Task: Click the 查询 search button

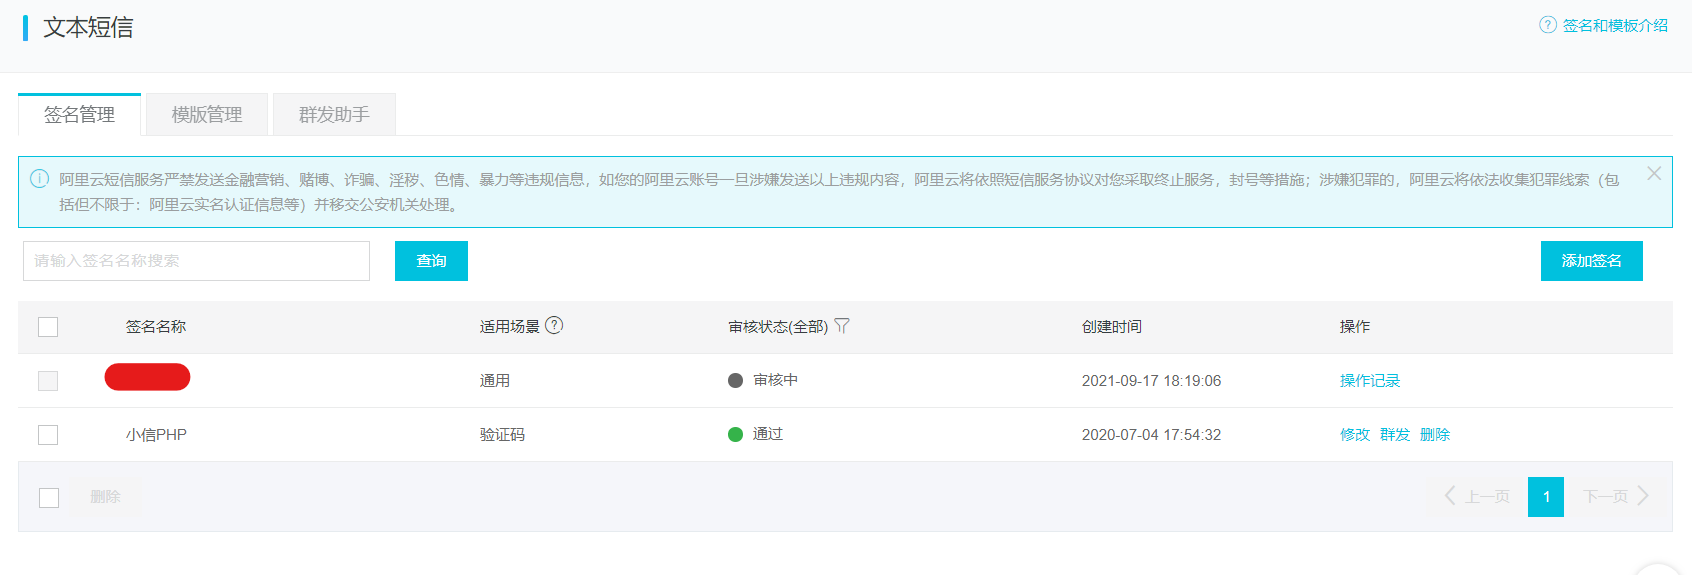Action: [x=431, y=261]
